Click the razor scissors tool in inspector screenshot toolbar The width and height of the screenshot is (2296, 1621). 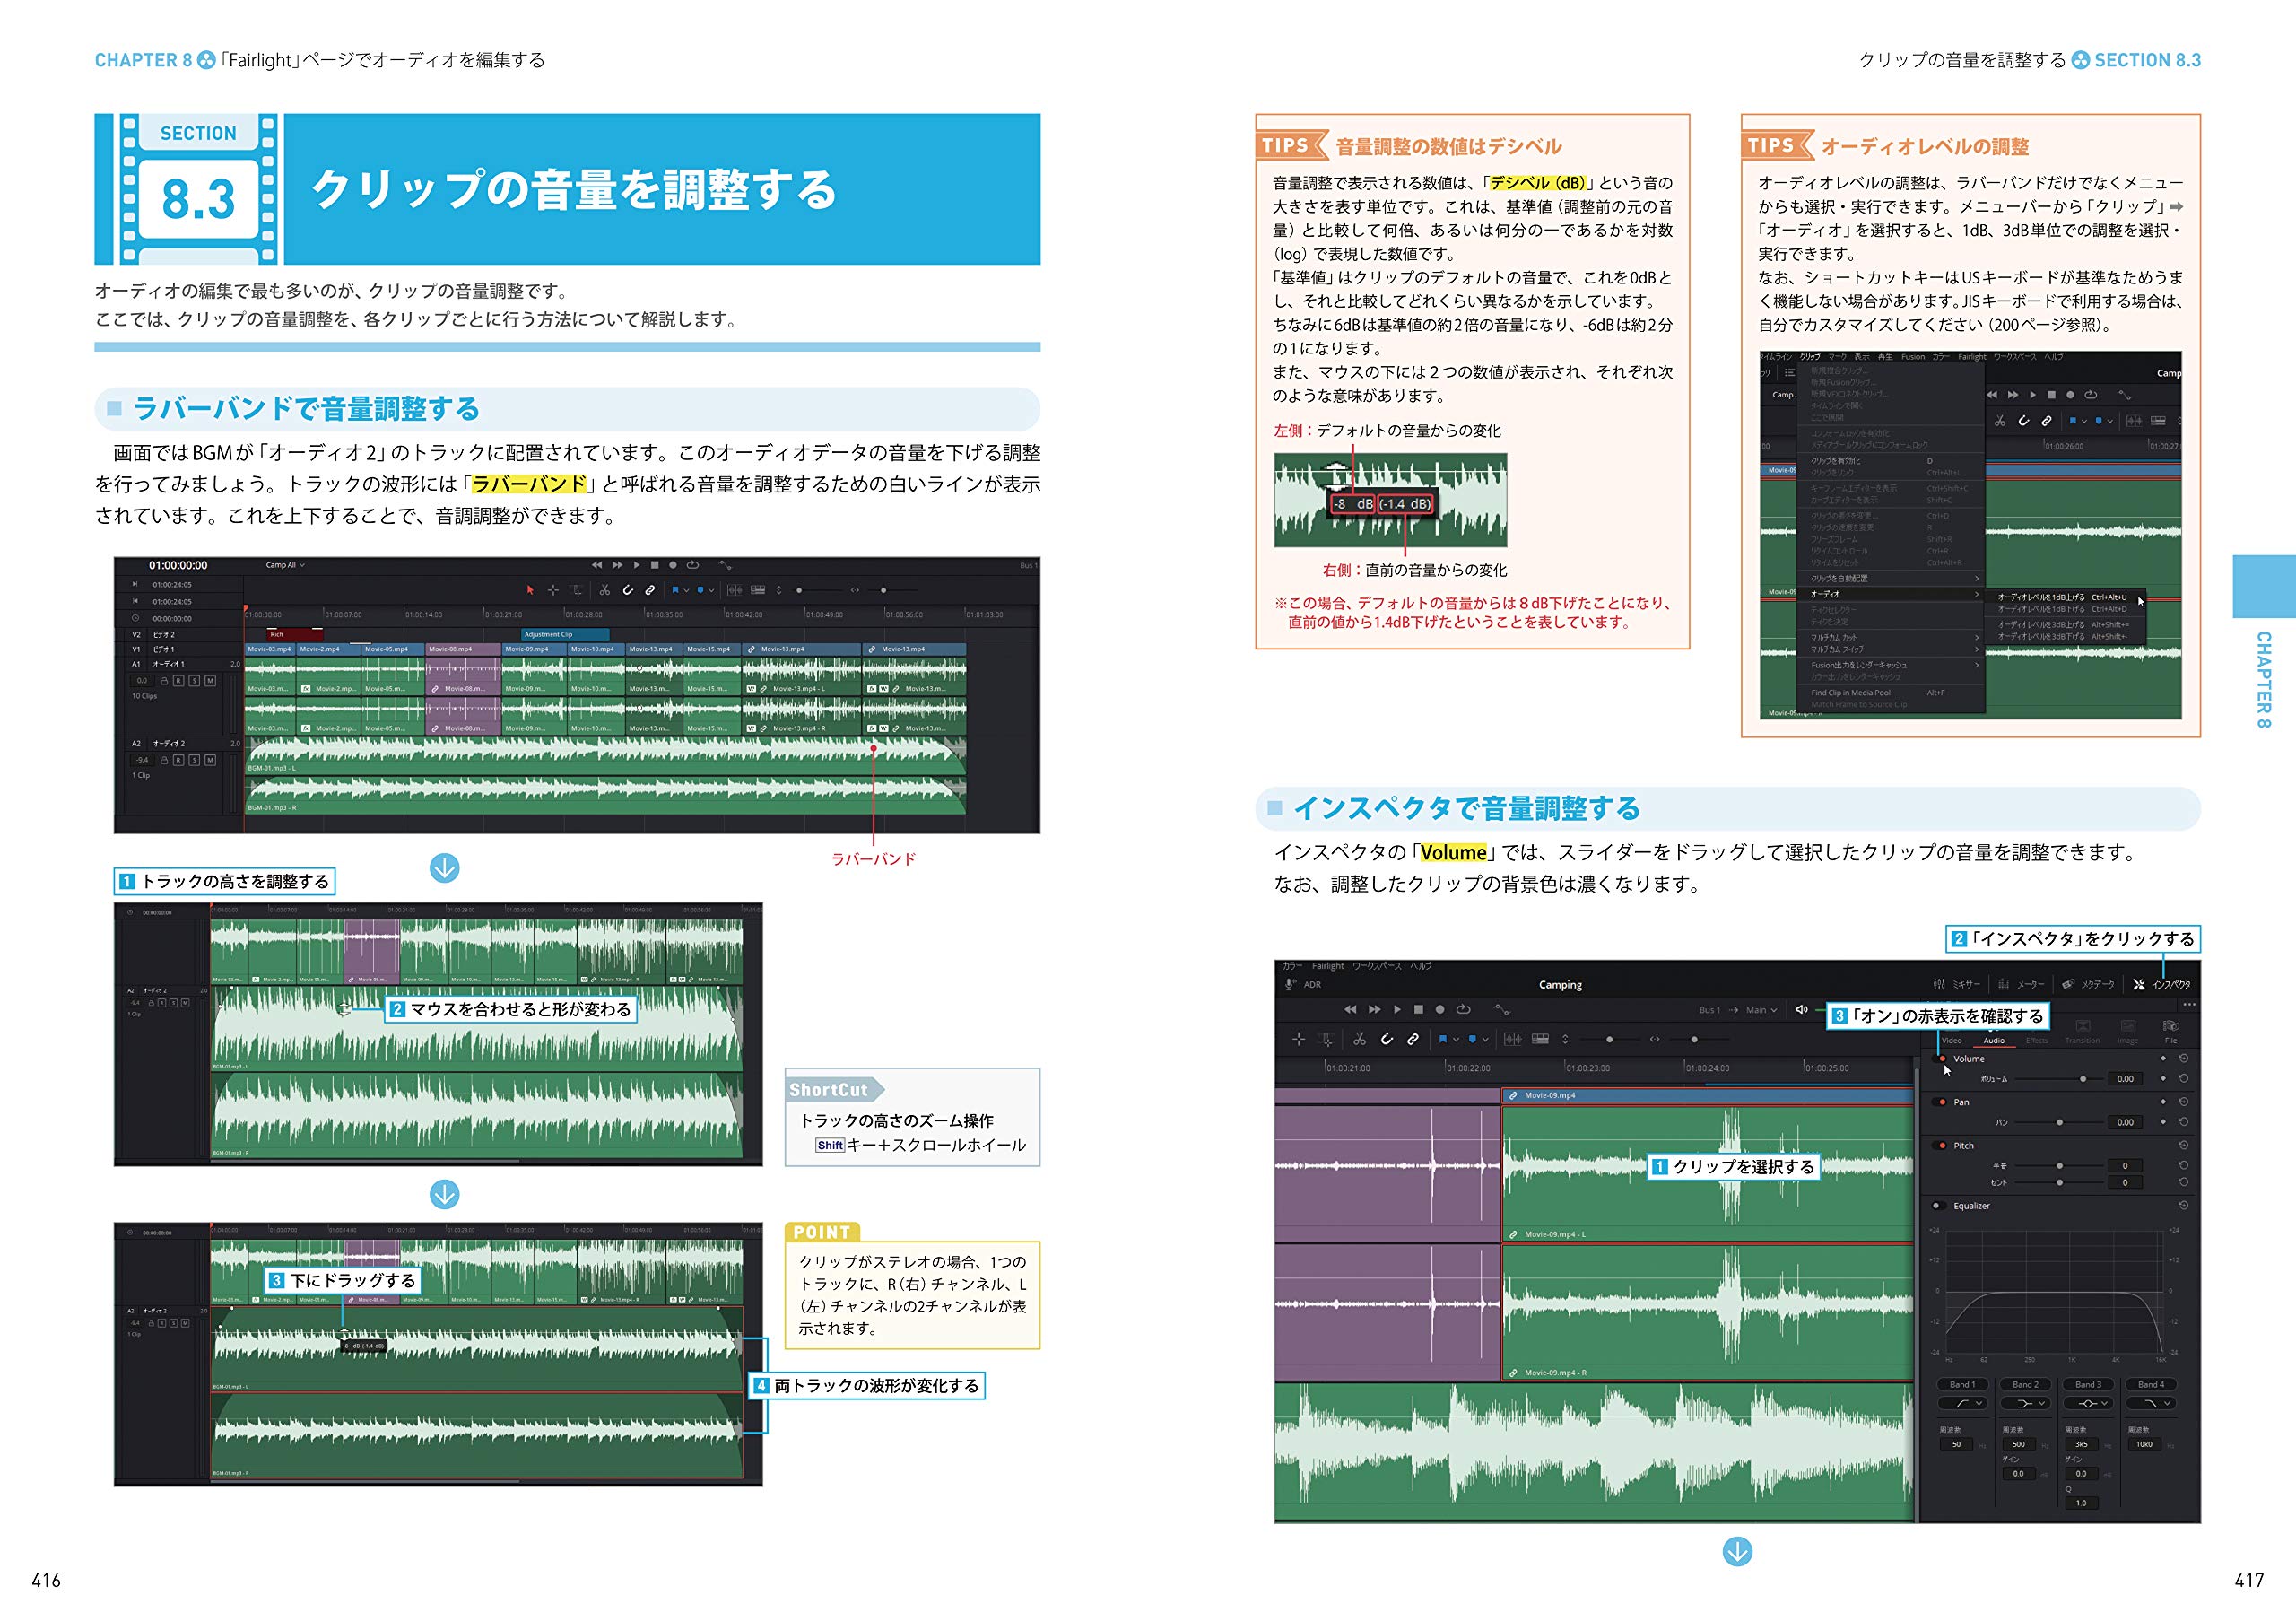(x=1359, y=1040)
